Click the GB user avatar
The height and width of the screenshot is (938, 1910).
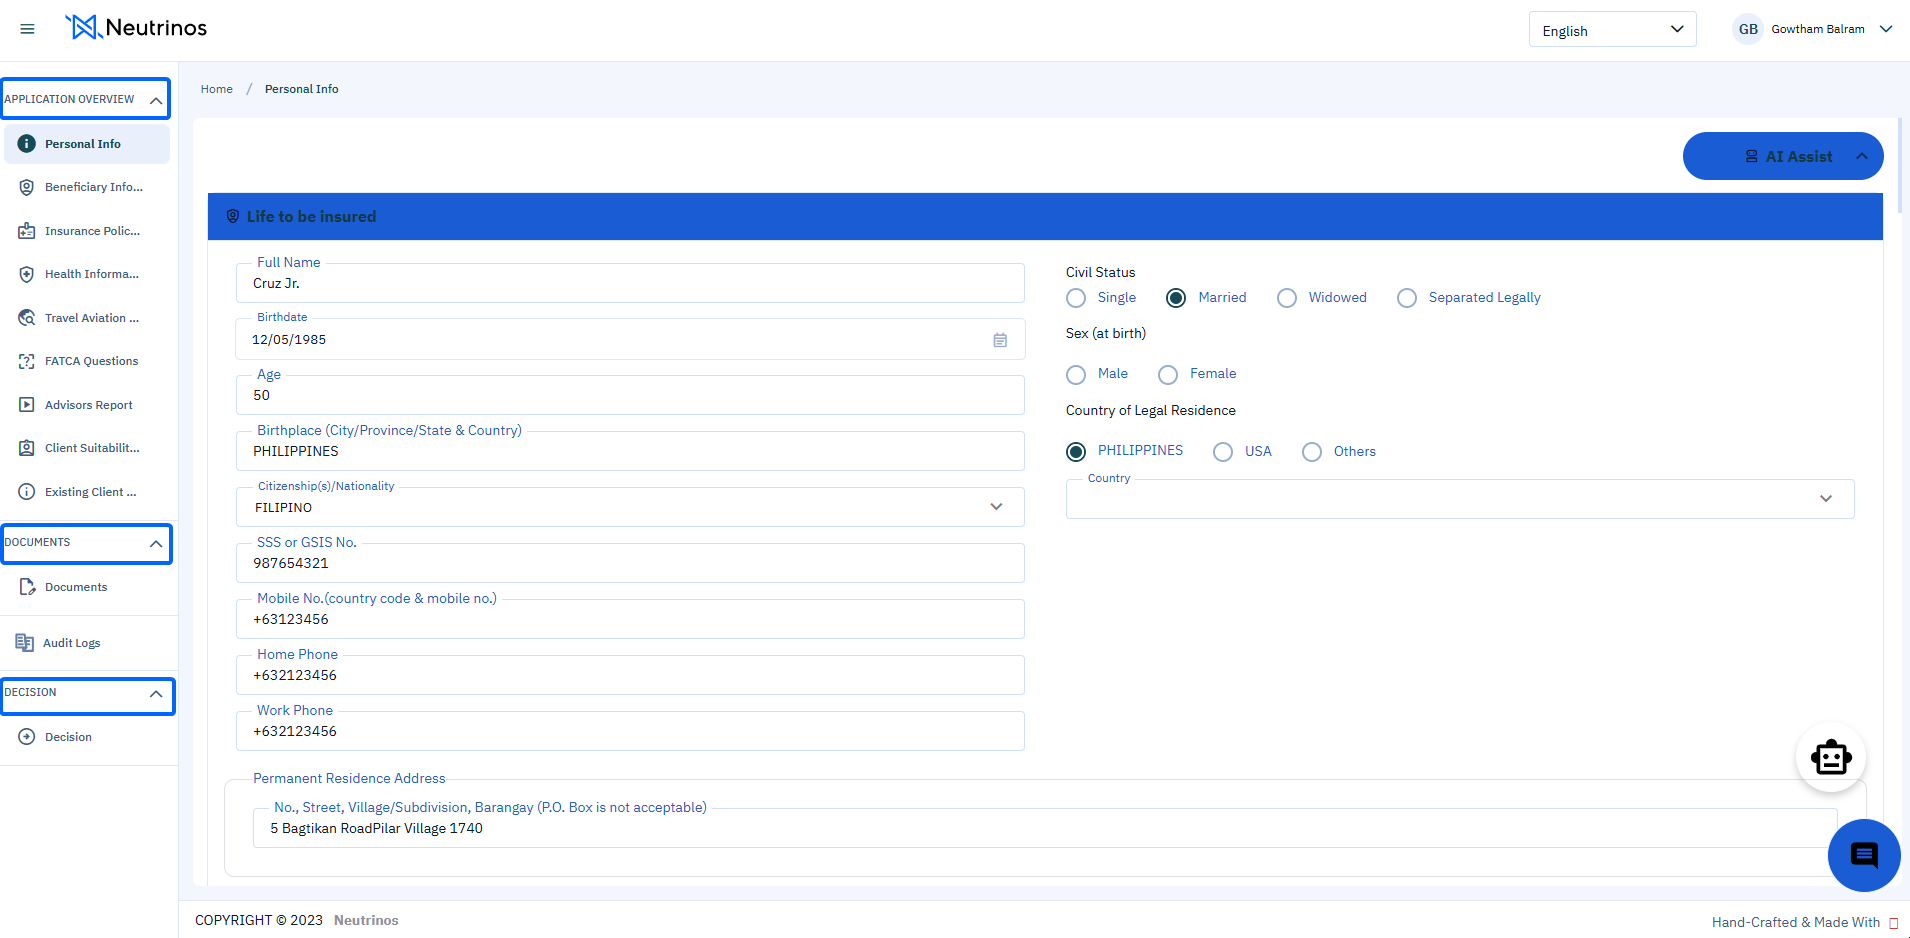tap(1747, 29)
